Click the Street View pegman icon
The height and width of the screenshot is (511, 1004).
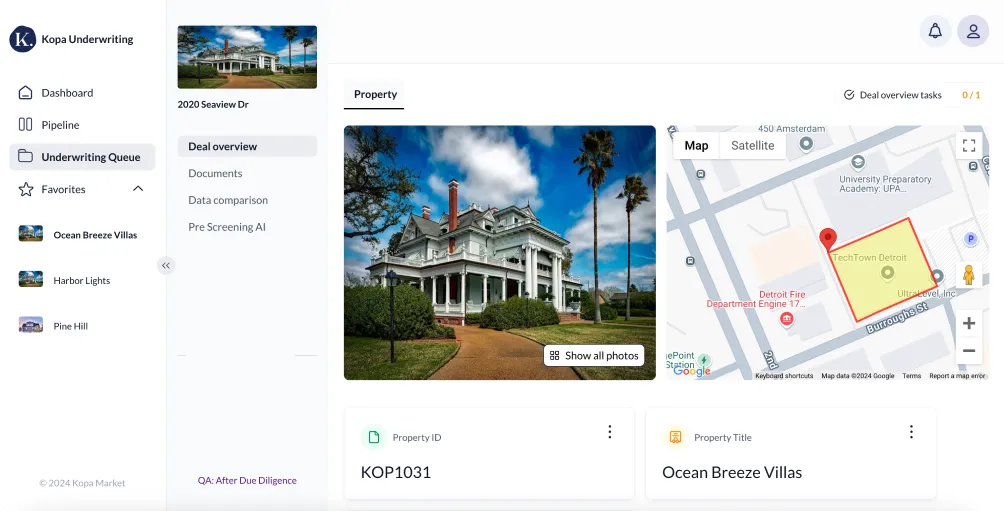click(x=969, y=275)
